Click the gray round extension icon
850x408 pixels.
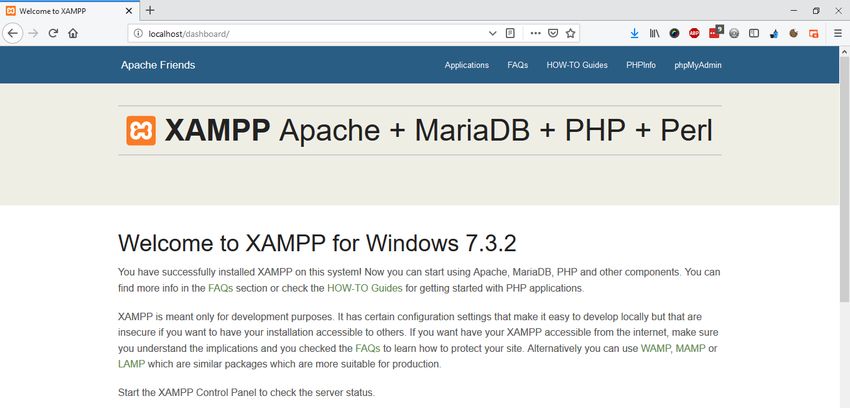(x=734, y=33)
